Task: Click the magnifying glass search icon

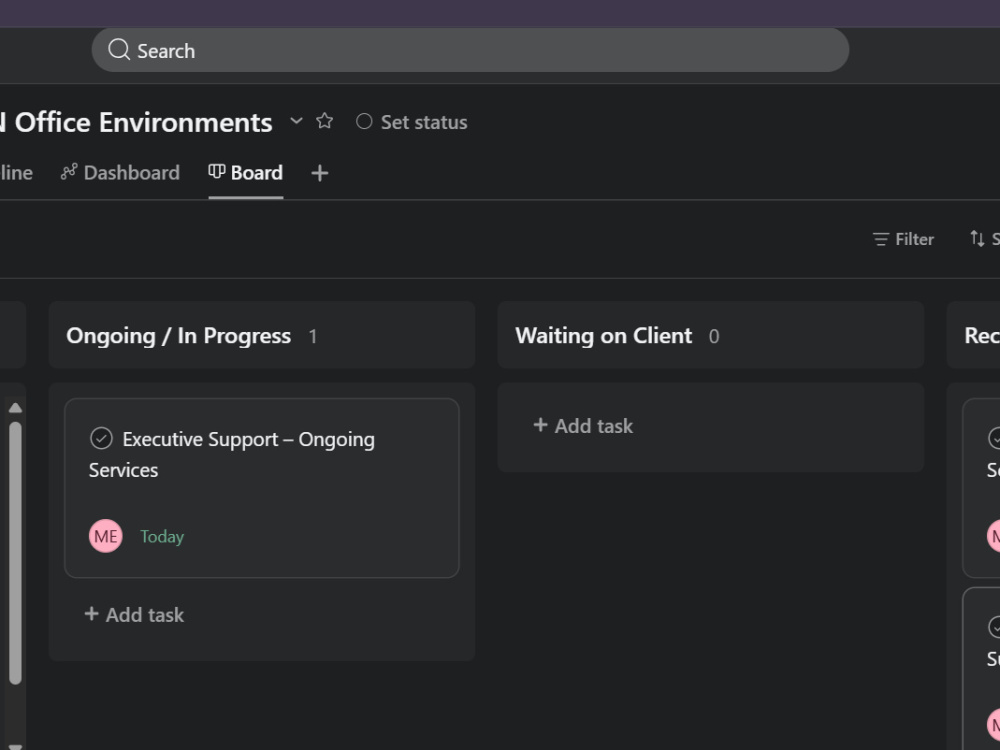Action: click(x=119, y=49)
